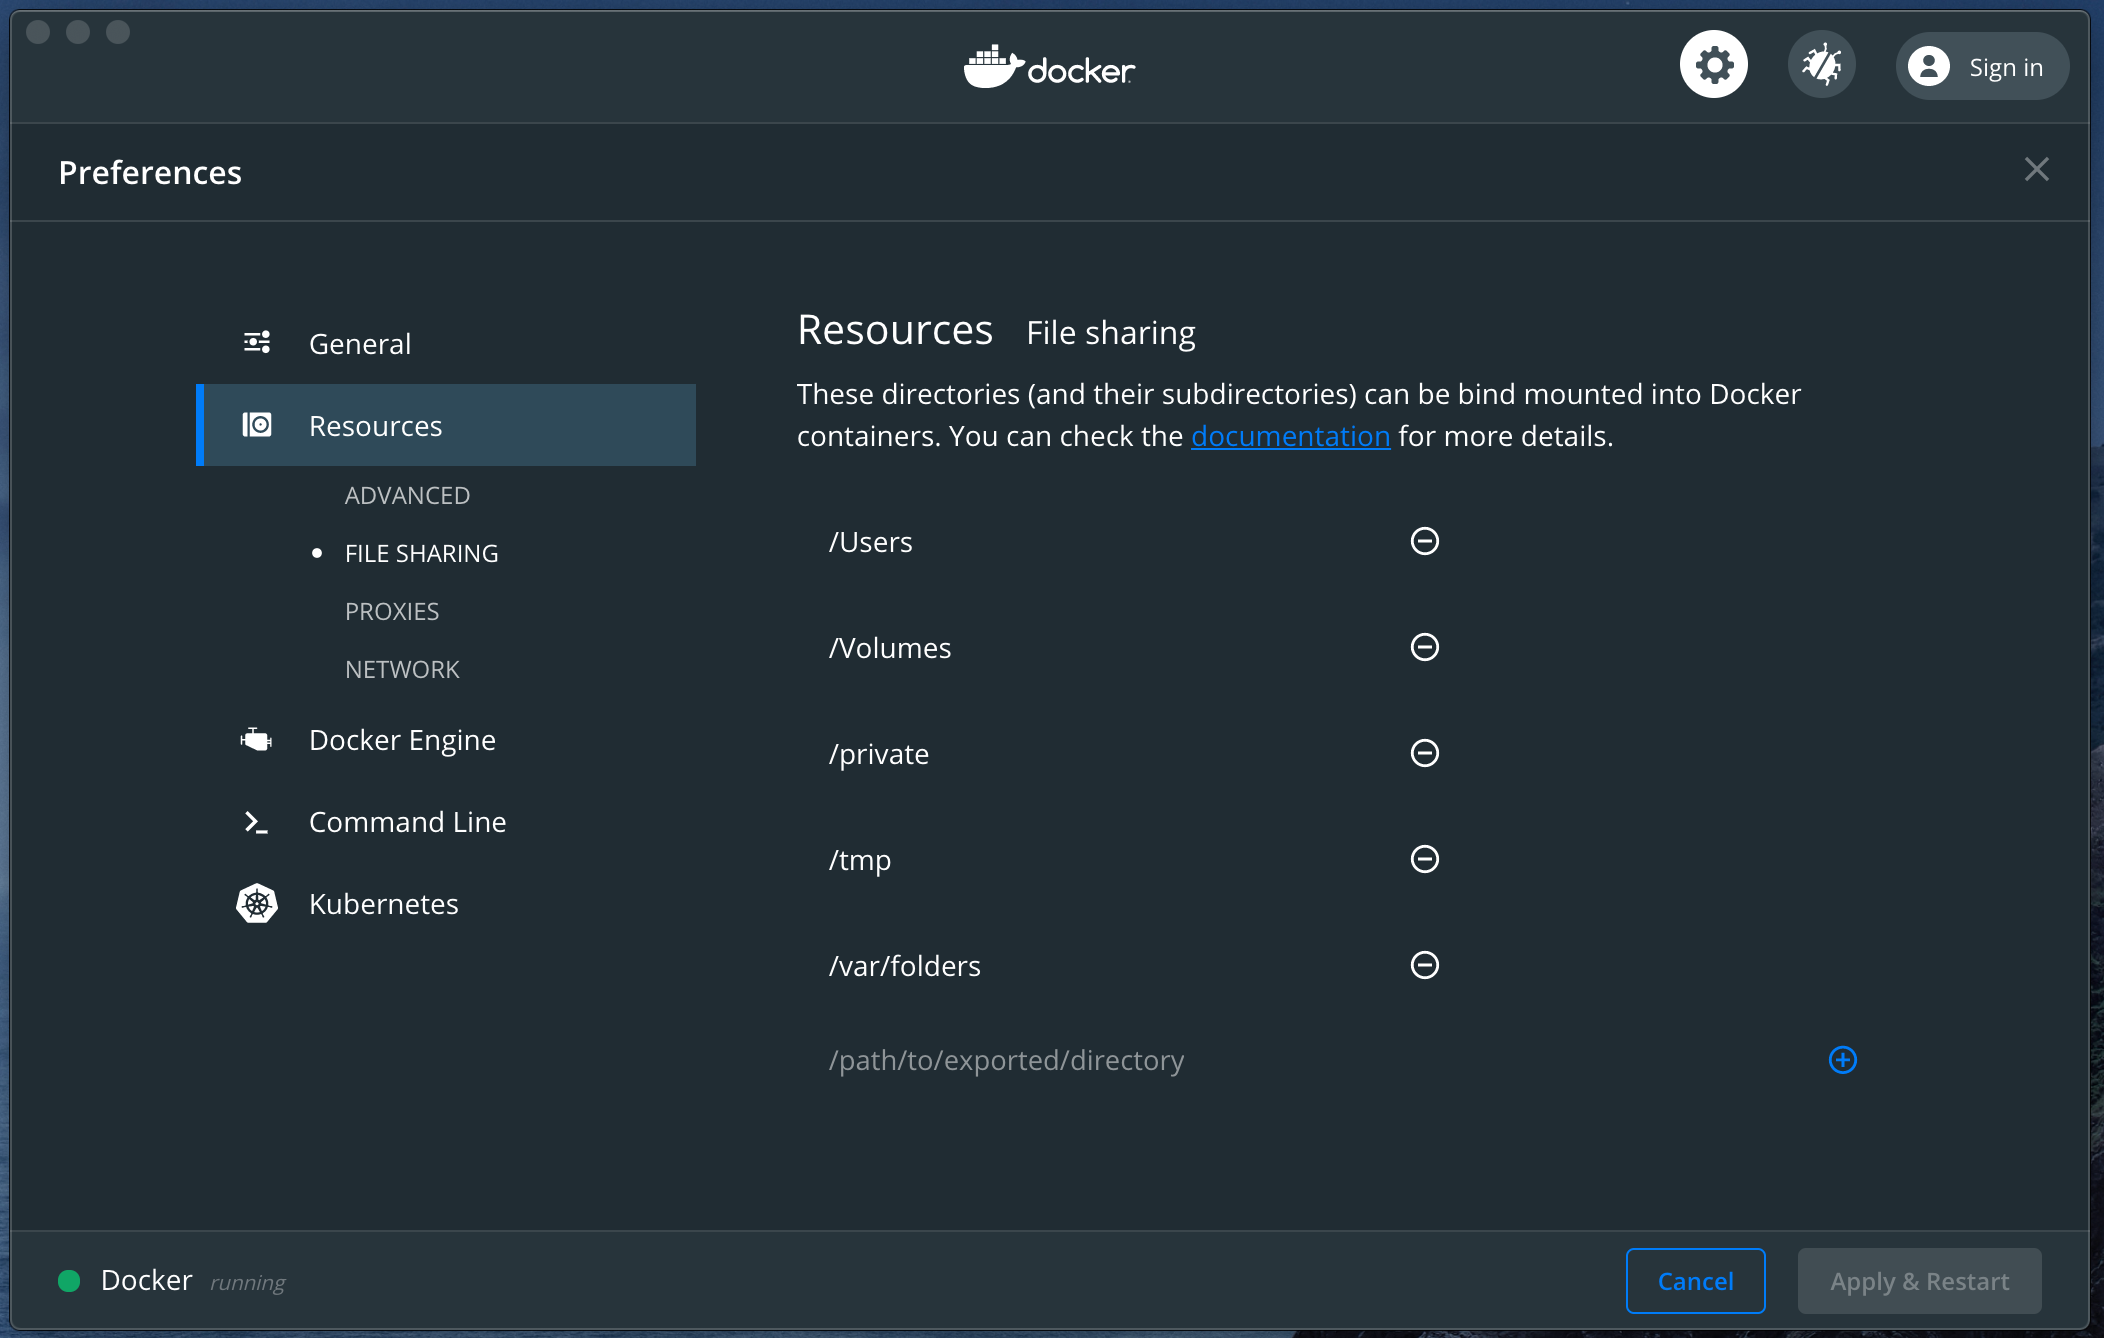Click the Sign in button
The image size is (2104, 1338).
pos(1982,67)
